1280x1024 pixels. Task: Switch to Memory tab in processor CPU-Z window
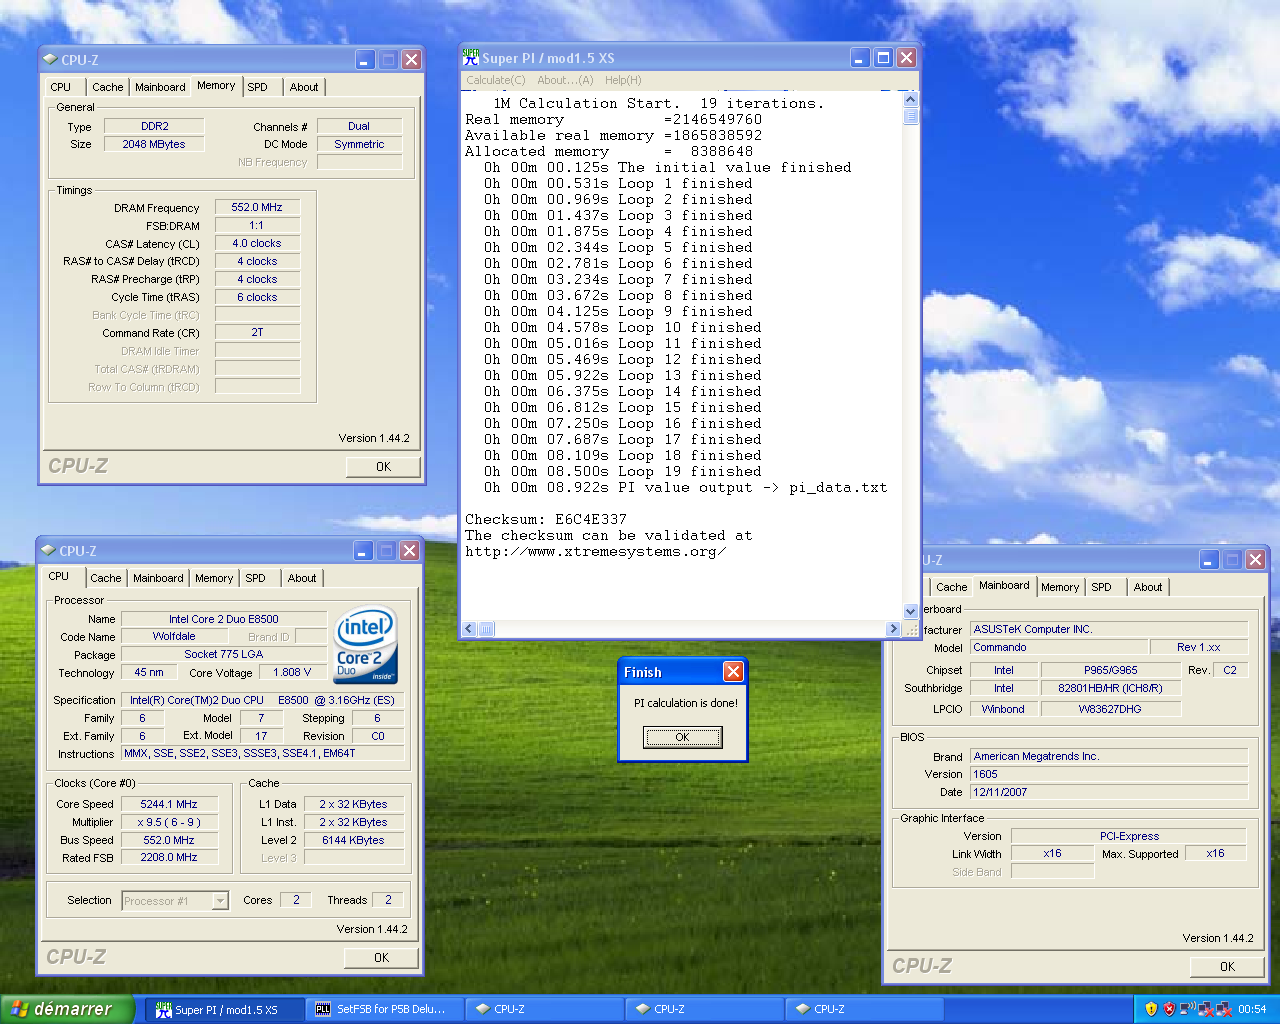[x=214, y=578]
